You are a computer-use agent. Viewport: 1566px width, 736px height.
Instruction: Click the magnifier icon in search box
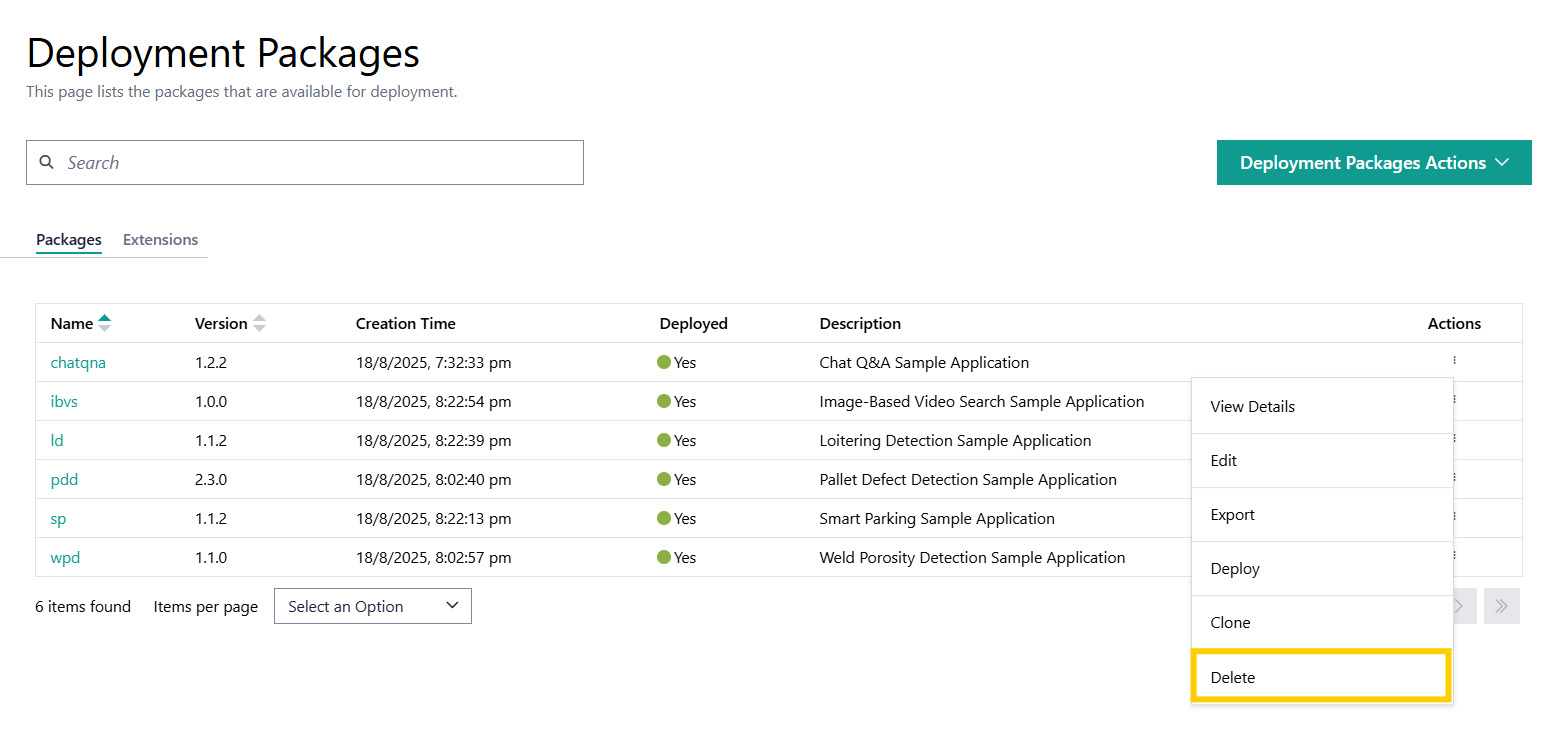(46, 162)
